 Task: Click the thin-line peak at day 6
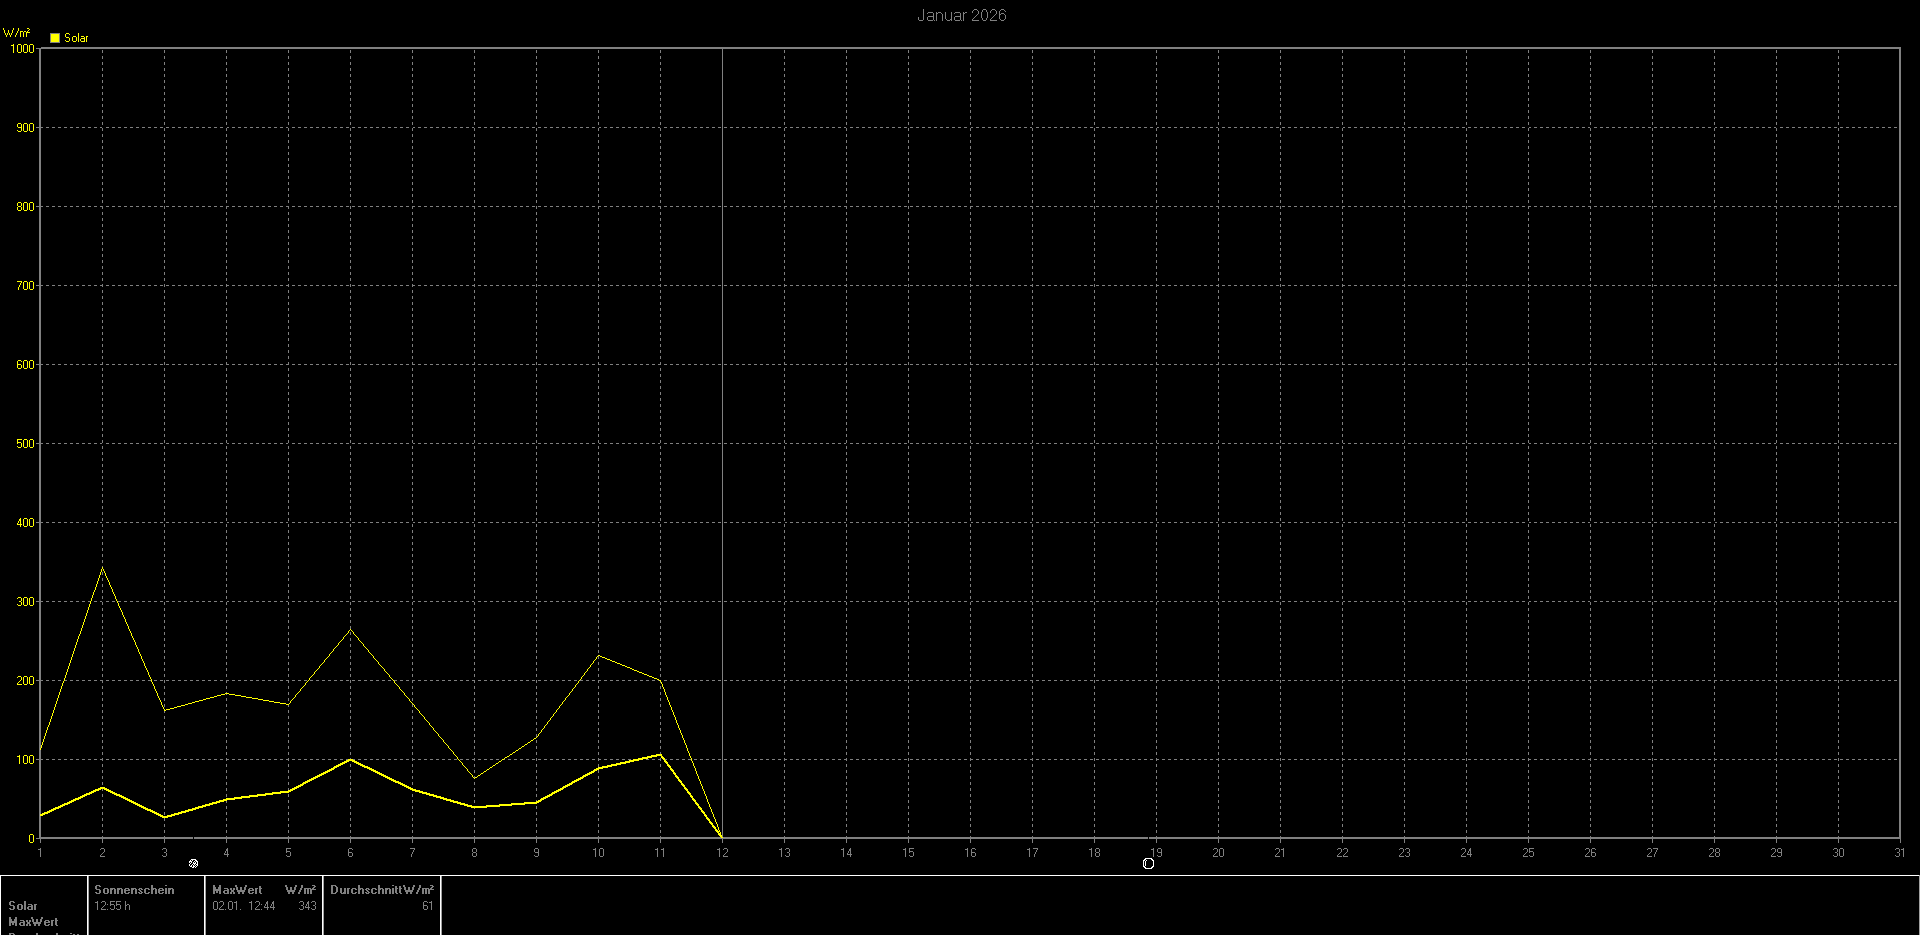[350, 629]
